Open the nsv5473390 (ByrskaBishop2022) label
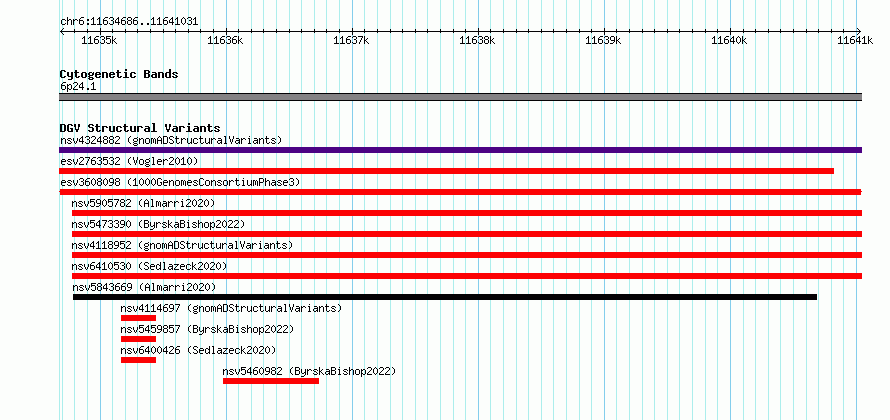This screenshot has height=420, width=890. pos(158,224)
